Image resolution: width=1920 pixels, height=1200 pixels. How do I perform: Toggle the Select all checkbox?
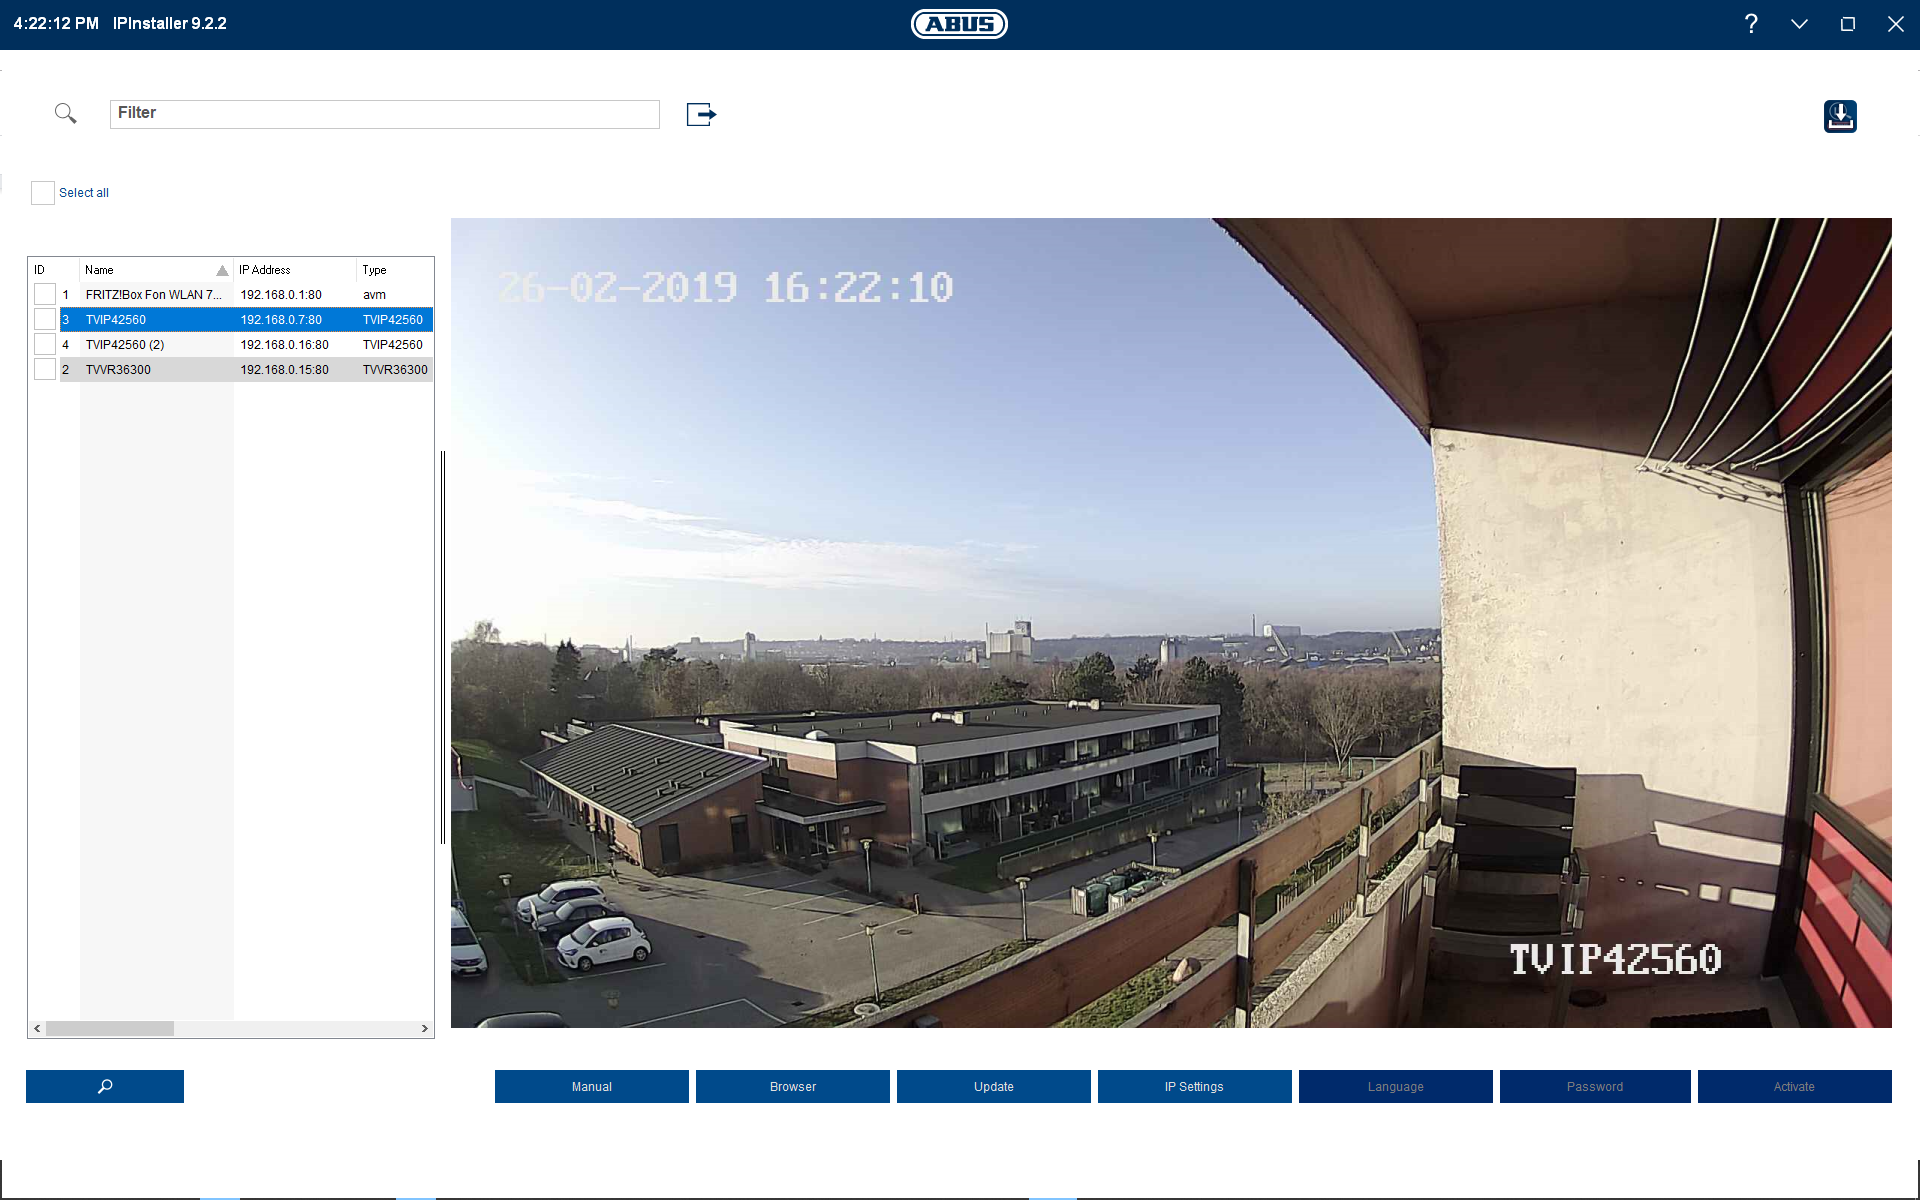click(x=43, y=193)
